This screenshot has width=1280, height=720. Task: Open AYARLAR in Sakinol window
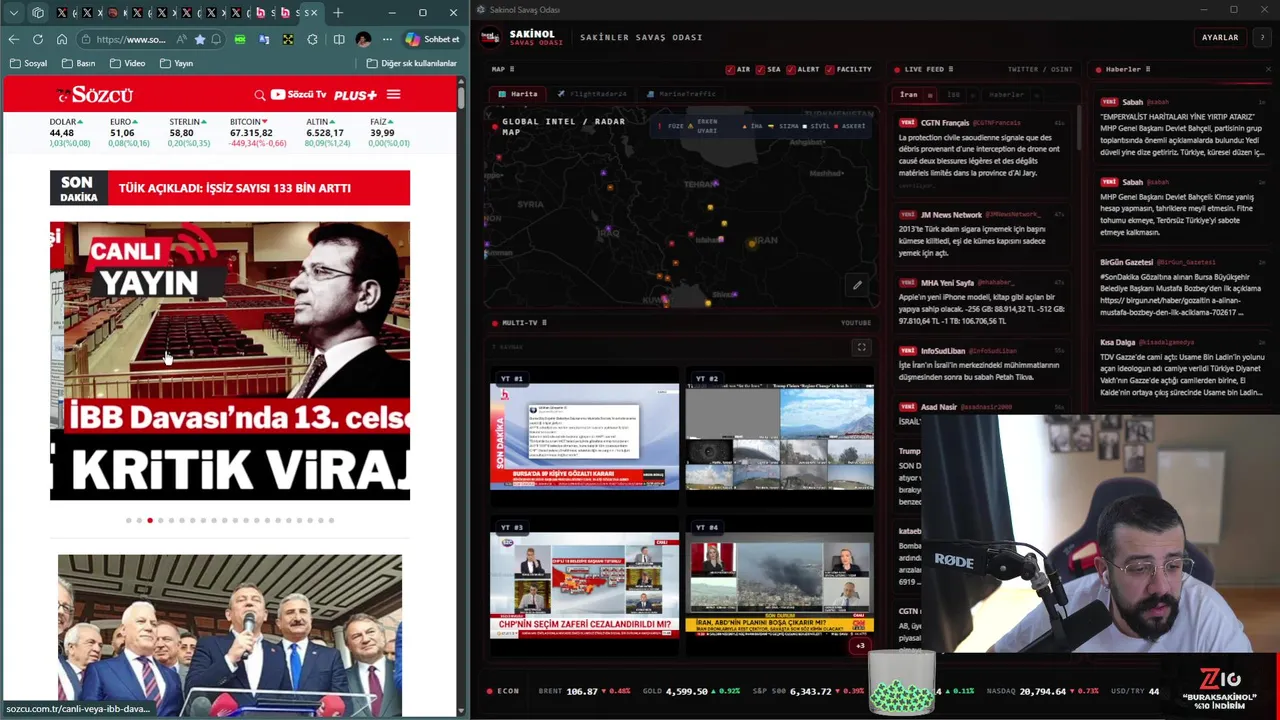pos(1220,37)
